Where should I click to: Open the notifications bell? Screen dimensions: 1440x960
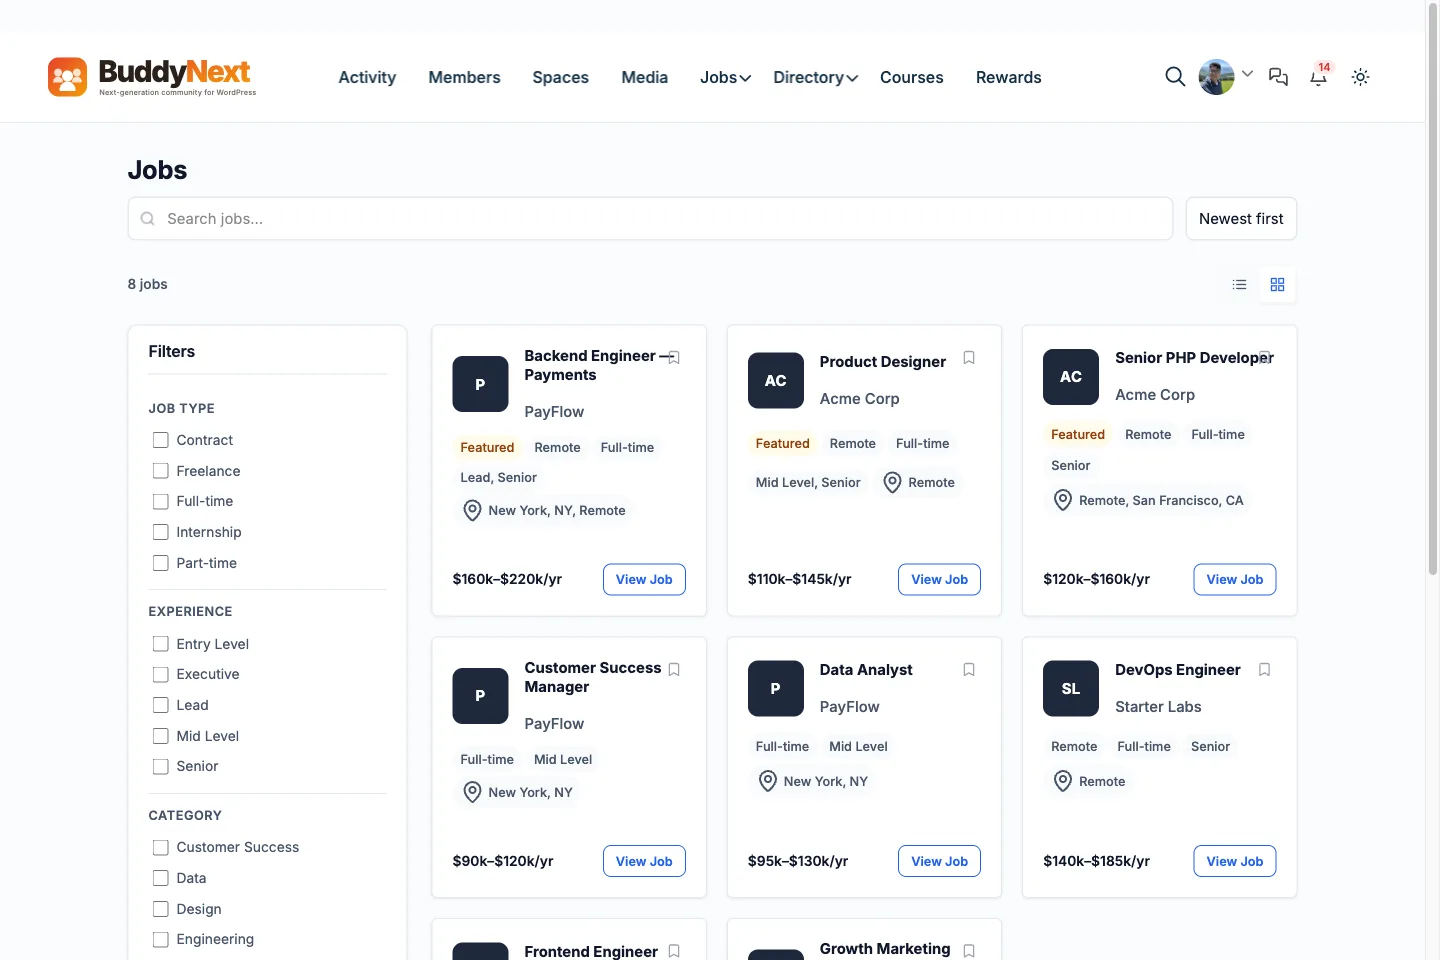coord(1319,77)
